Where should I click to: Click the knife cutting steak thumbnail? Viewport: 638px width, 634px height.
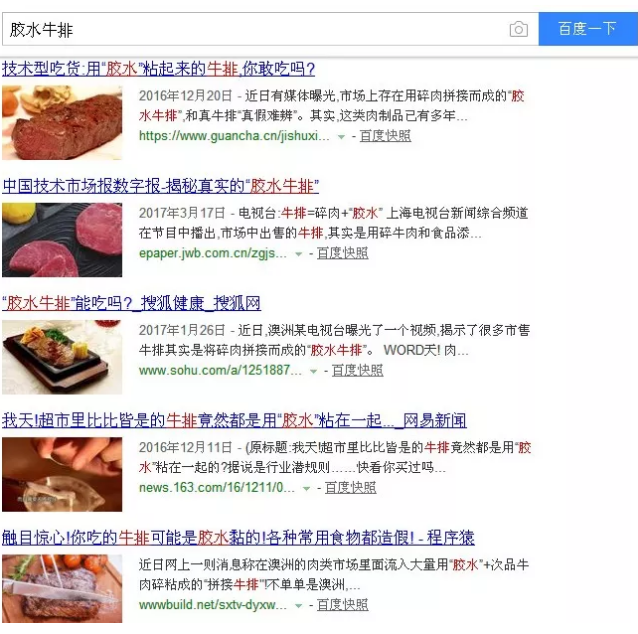[x=62, y=588]
